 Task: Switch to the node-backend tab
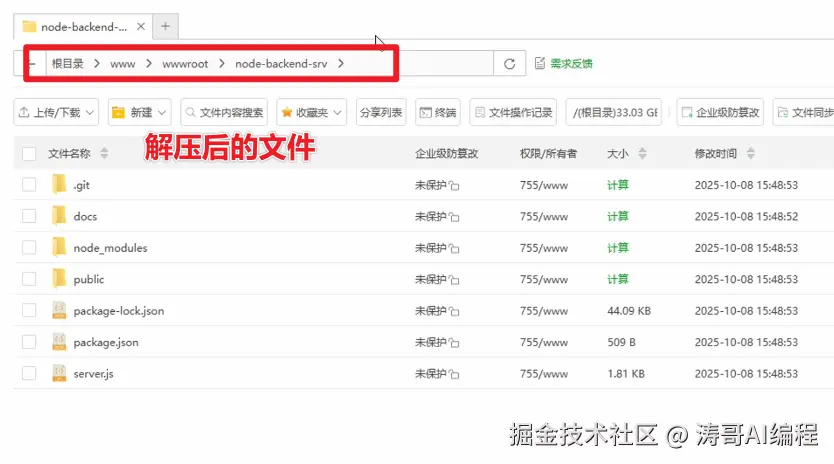pyautogui.click(x=84, y=27)
